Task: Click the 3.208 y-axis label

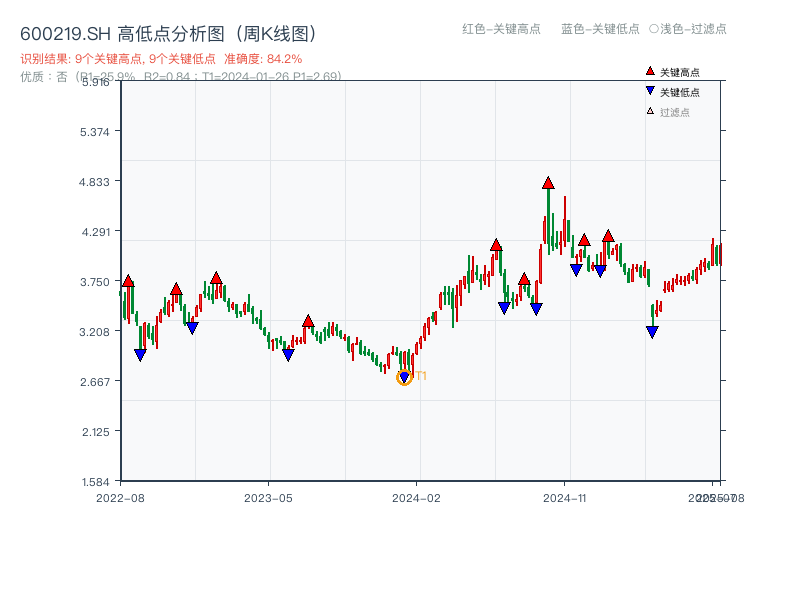Action: [94, 332]
